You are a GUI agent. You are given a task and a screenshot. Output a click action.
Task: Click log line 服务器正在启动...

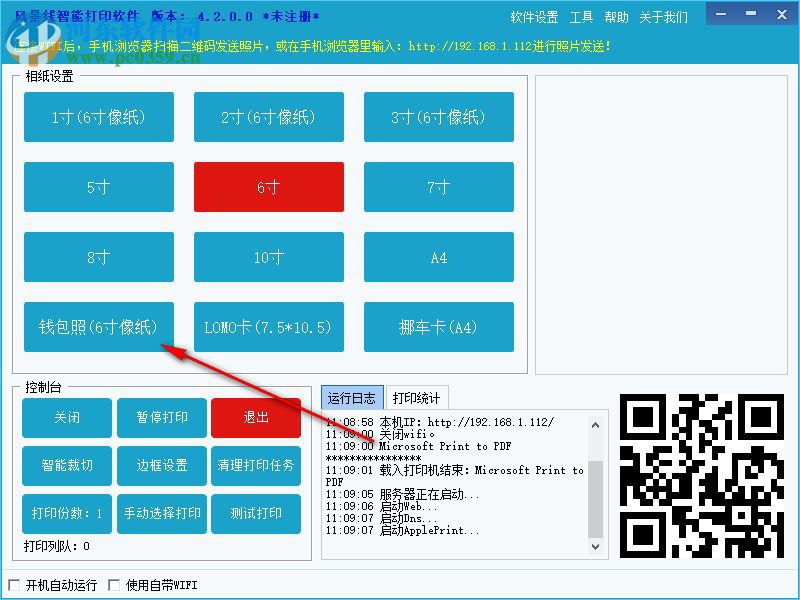click(403, 494)
